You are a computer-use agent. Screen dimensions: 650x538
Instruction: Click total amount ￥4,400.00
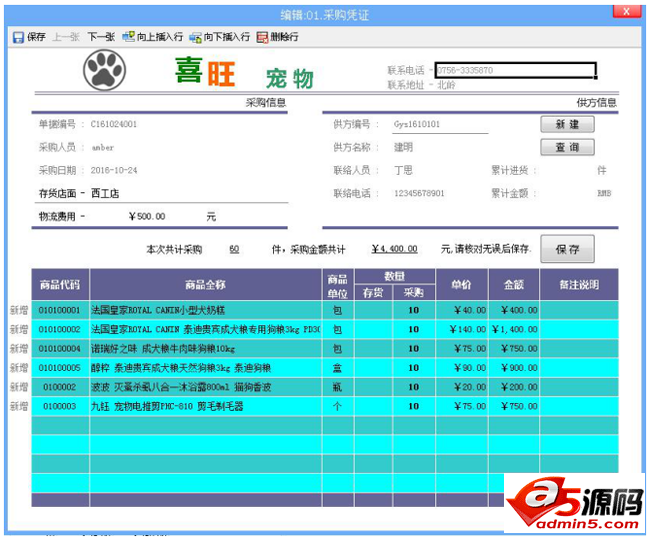395,249
